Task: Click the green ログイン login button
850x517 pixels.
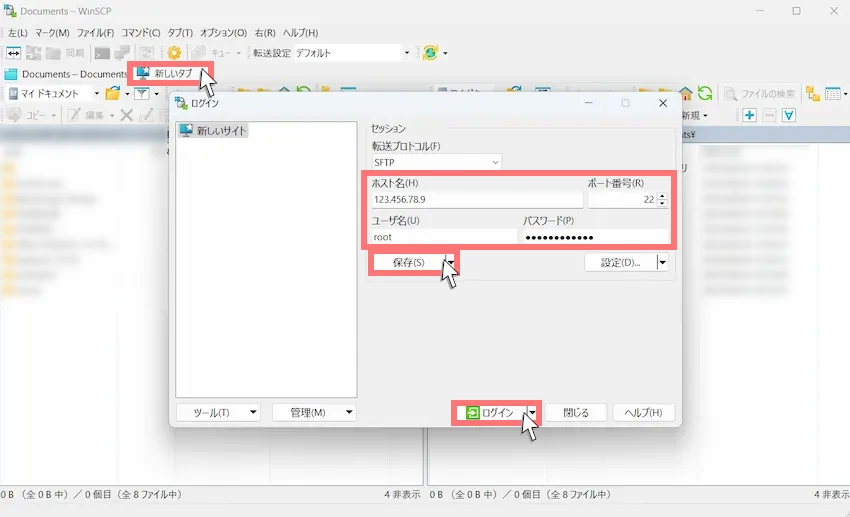Action: point(490,413)
